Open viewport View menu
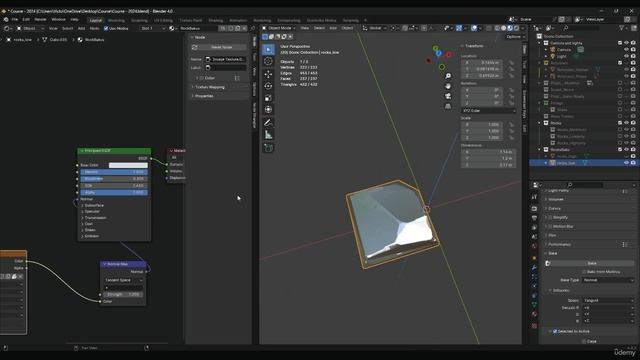The height and width of the screenshot is (360, 640). click(x=305, y=28)
